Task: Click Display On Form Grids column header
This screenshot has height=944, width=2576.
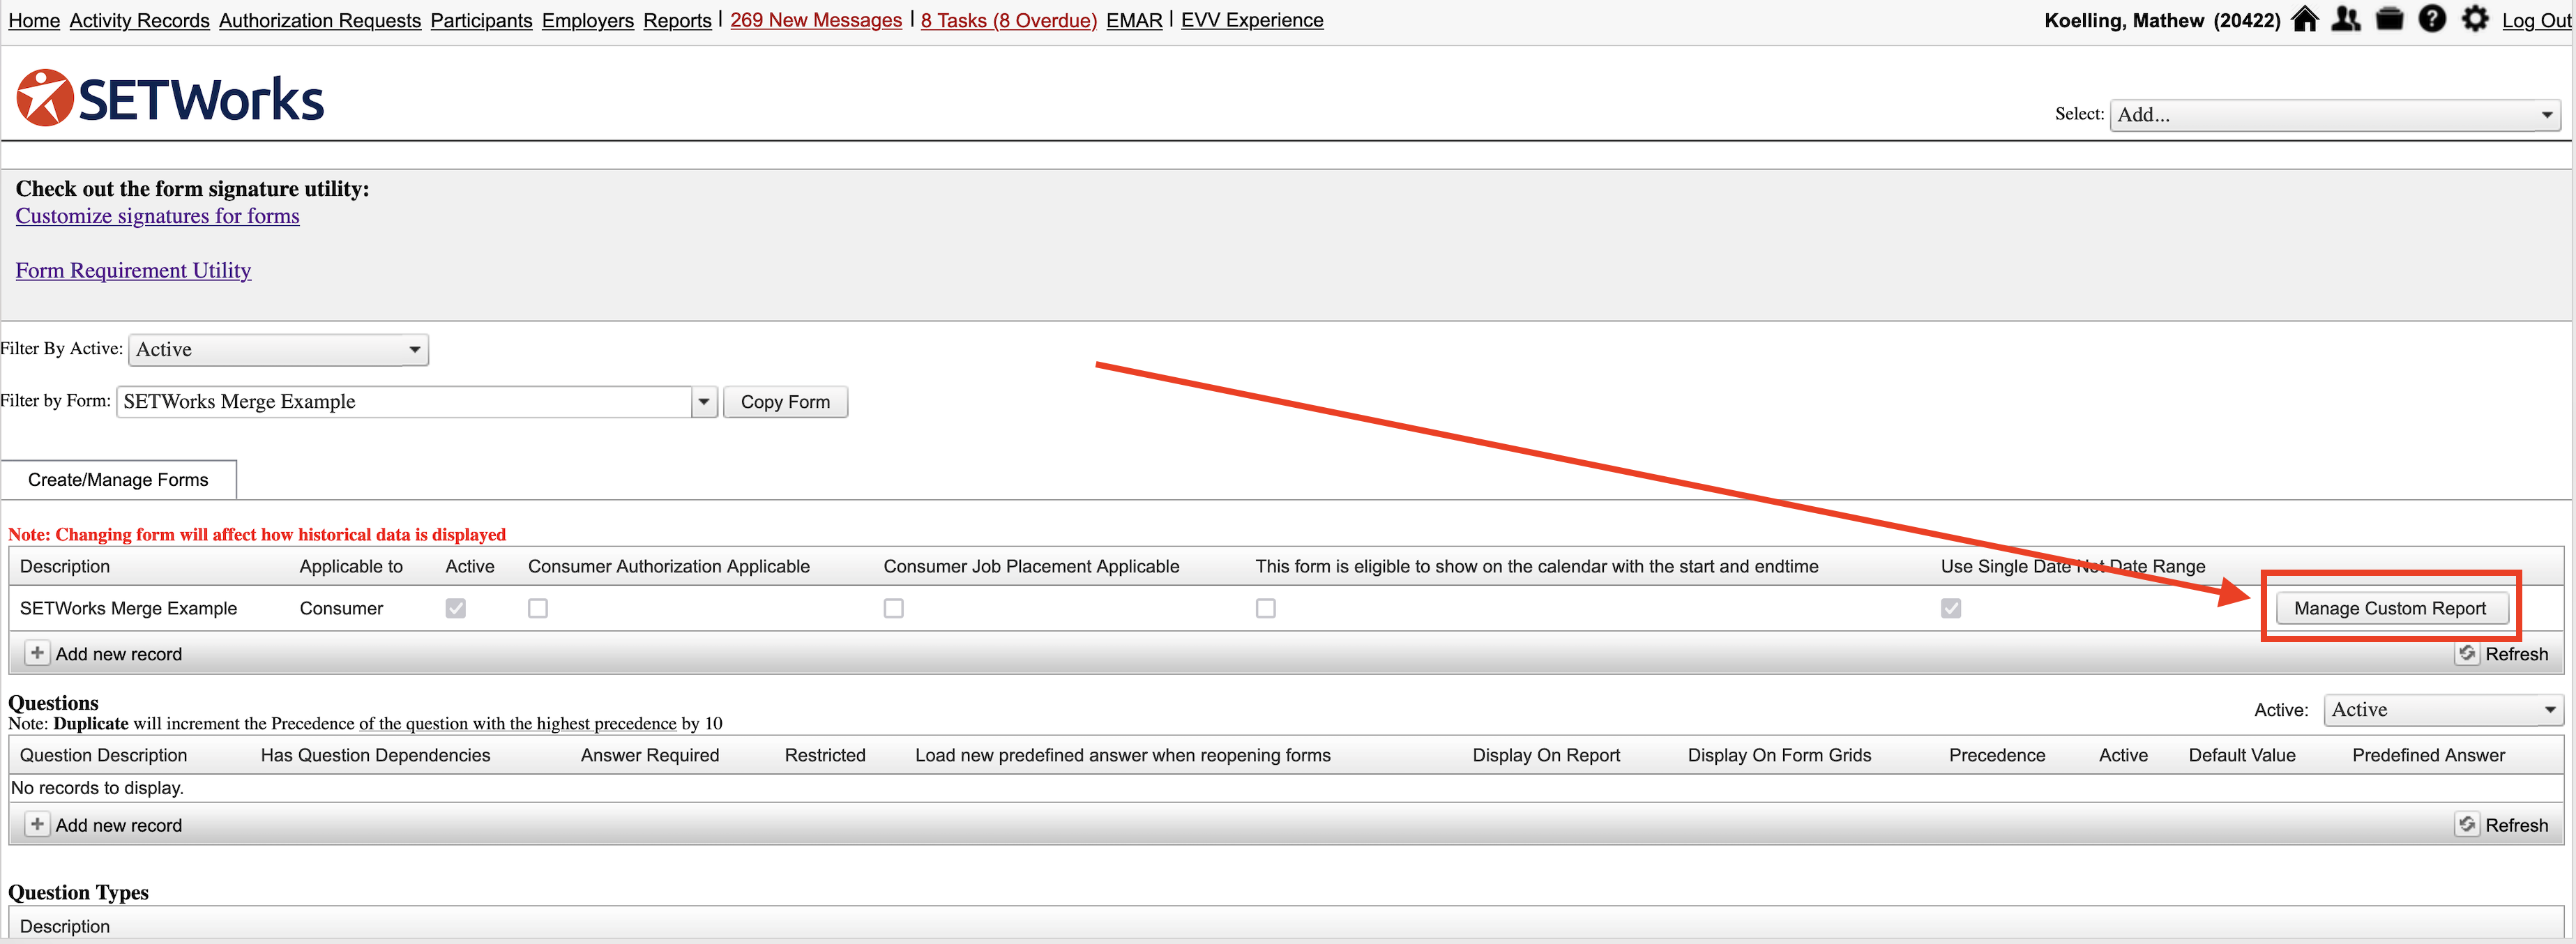Action: pos(1779,755)
